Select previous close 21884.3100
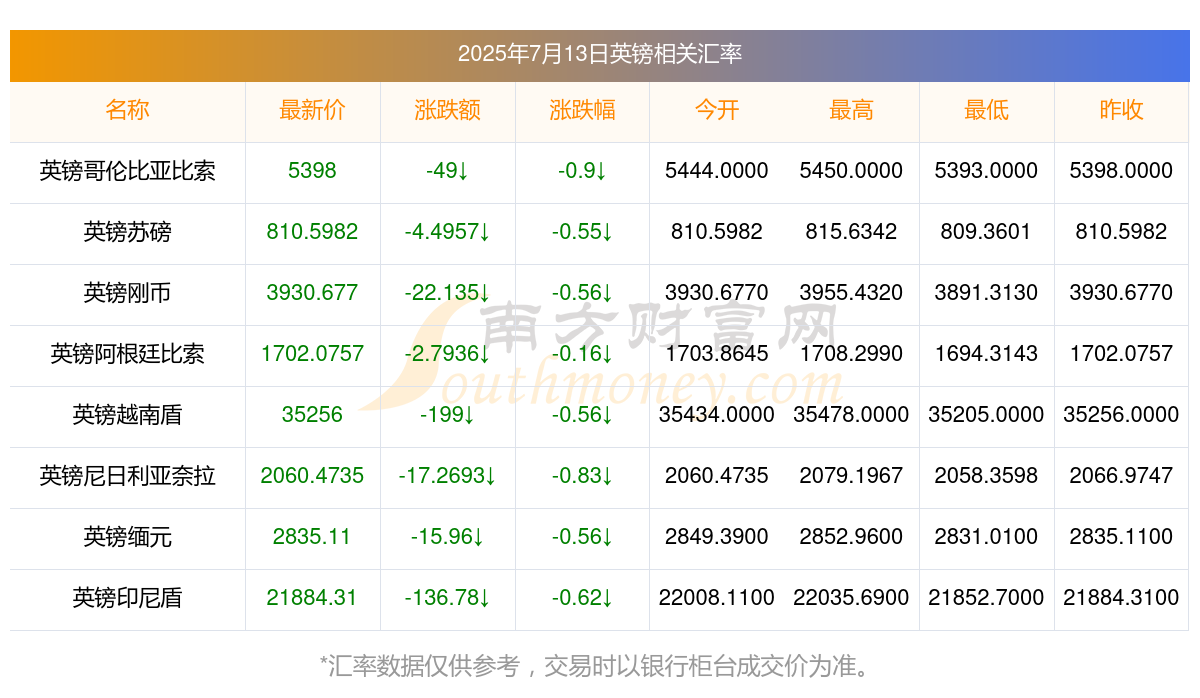Viewport: 1200px width, 698px height. tap(1121, 598)
